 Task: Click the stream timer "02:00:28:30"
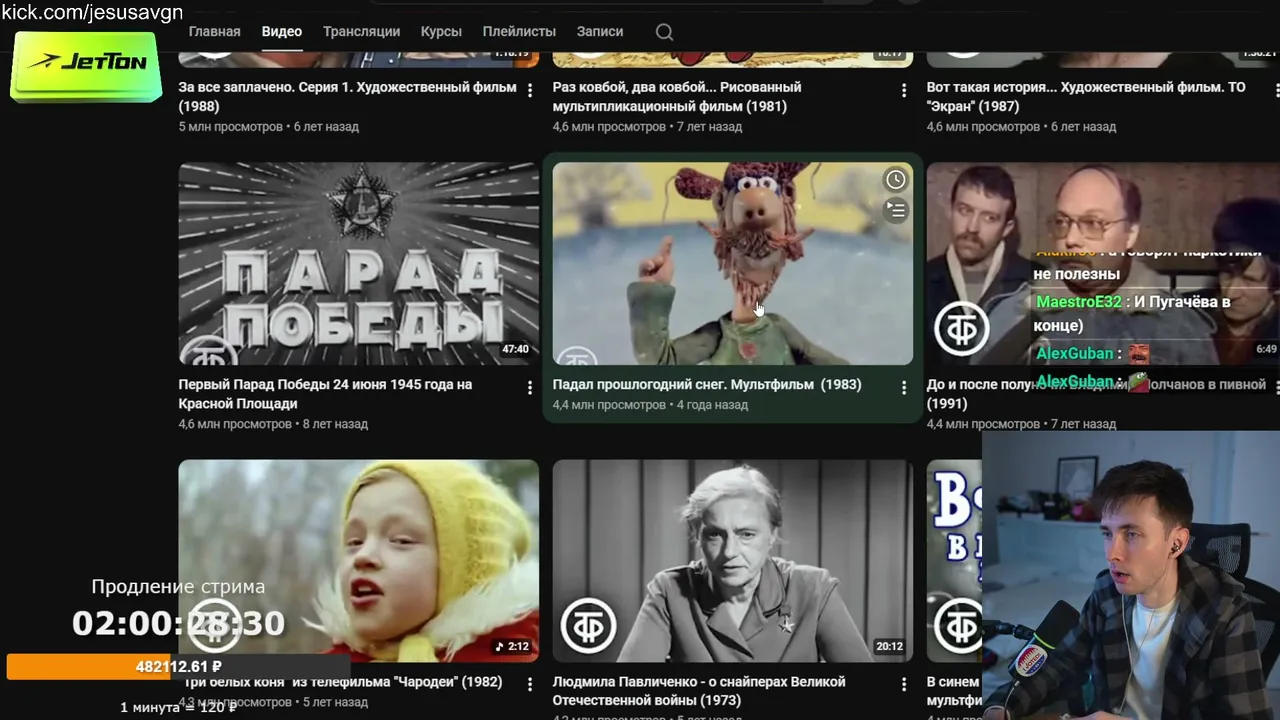click(x=178, y=623)
